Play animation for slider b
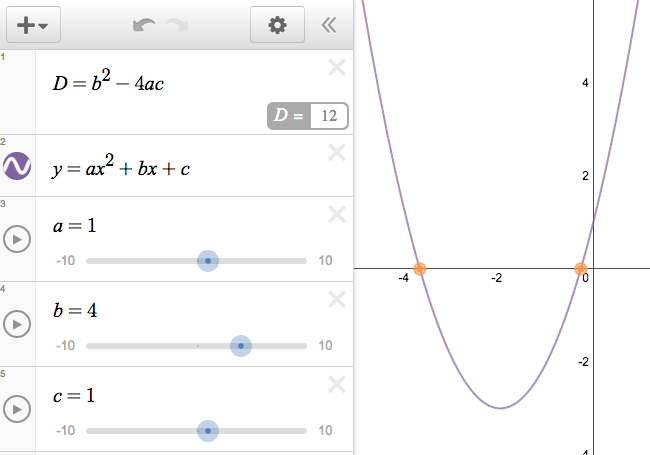Screen dimensions: 650x455 [x=17, y=324]
